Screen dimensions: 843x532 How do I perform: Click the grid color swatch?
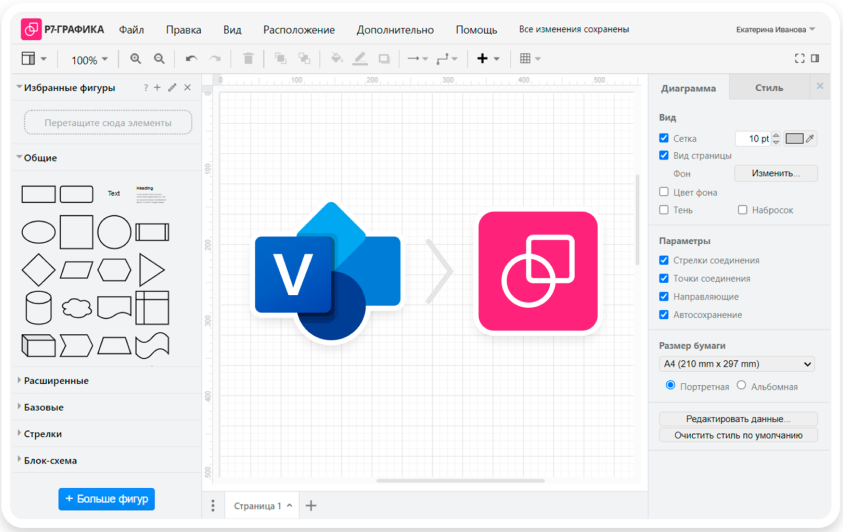[795, 139]
